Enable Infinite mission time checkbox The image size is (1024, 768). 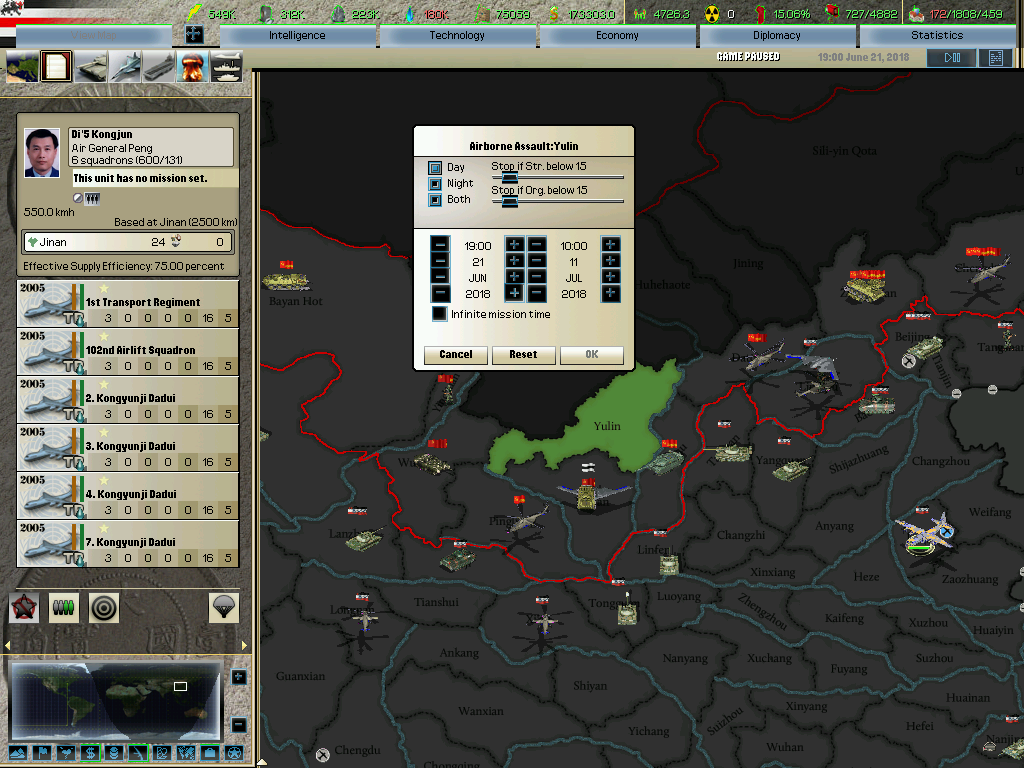point(439,314)
